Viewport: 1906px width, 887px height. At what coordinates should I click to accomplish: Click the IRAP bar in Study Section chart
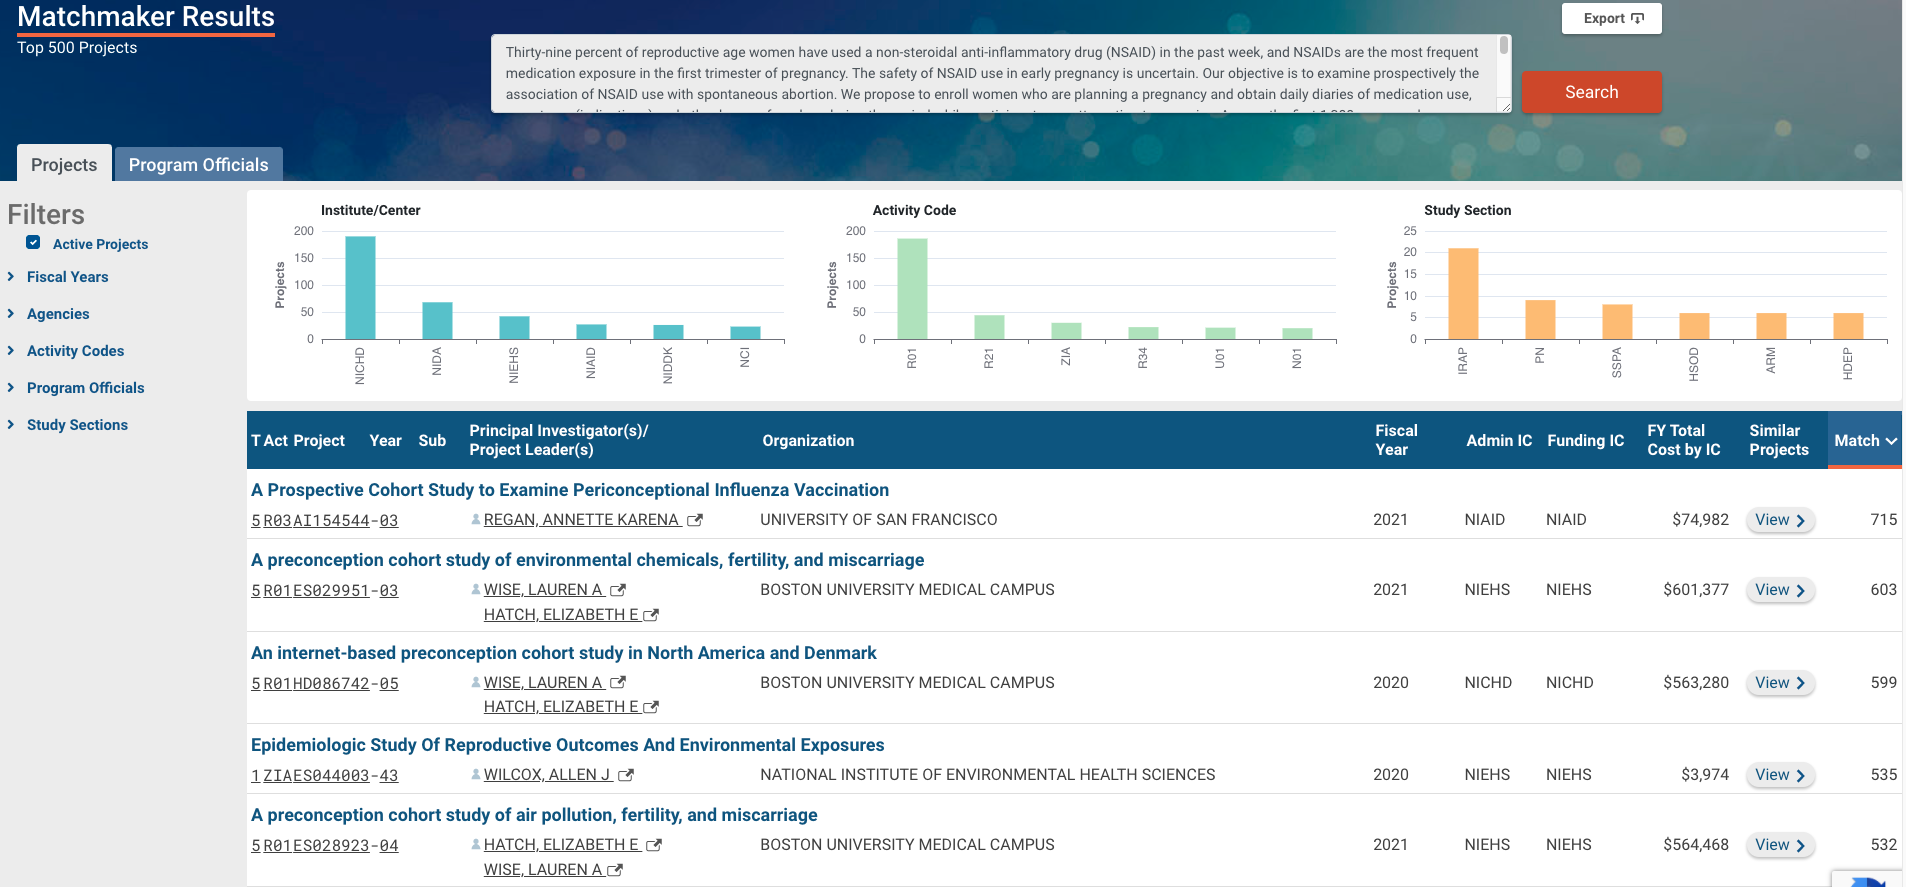click(1463, 294)
